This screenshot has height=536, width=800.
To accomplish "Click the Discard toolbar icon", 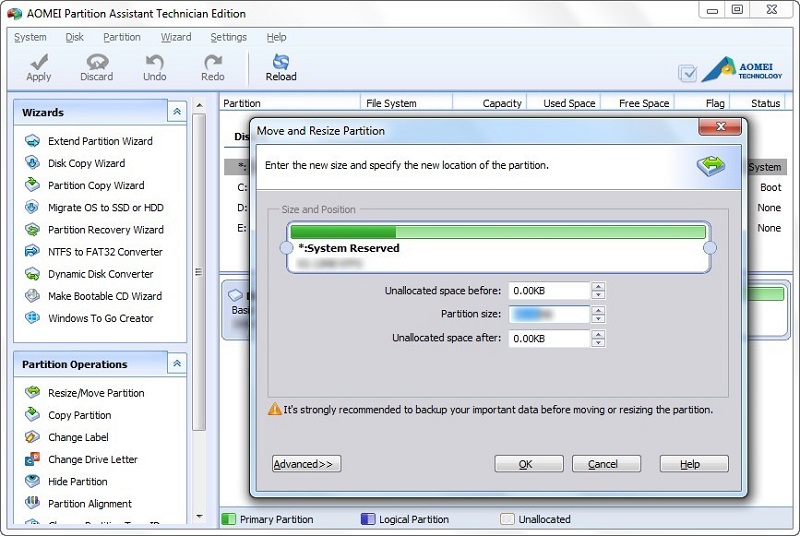I will [x=97, y=62].
